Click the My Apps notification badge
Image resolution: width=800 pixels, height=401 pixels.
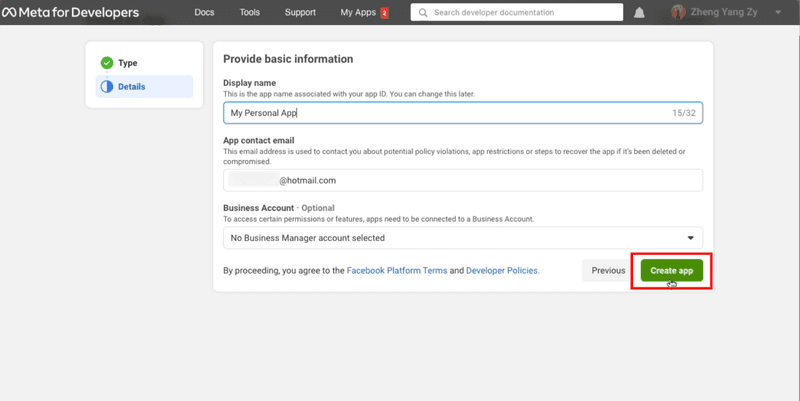(x=384, y=13)
